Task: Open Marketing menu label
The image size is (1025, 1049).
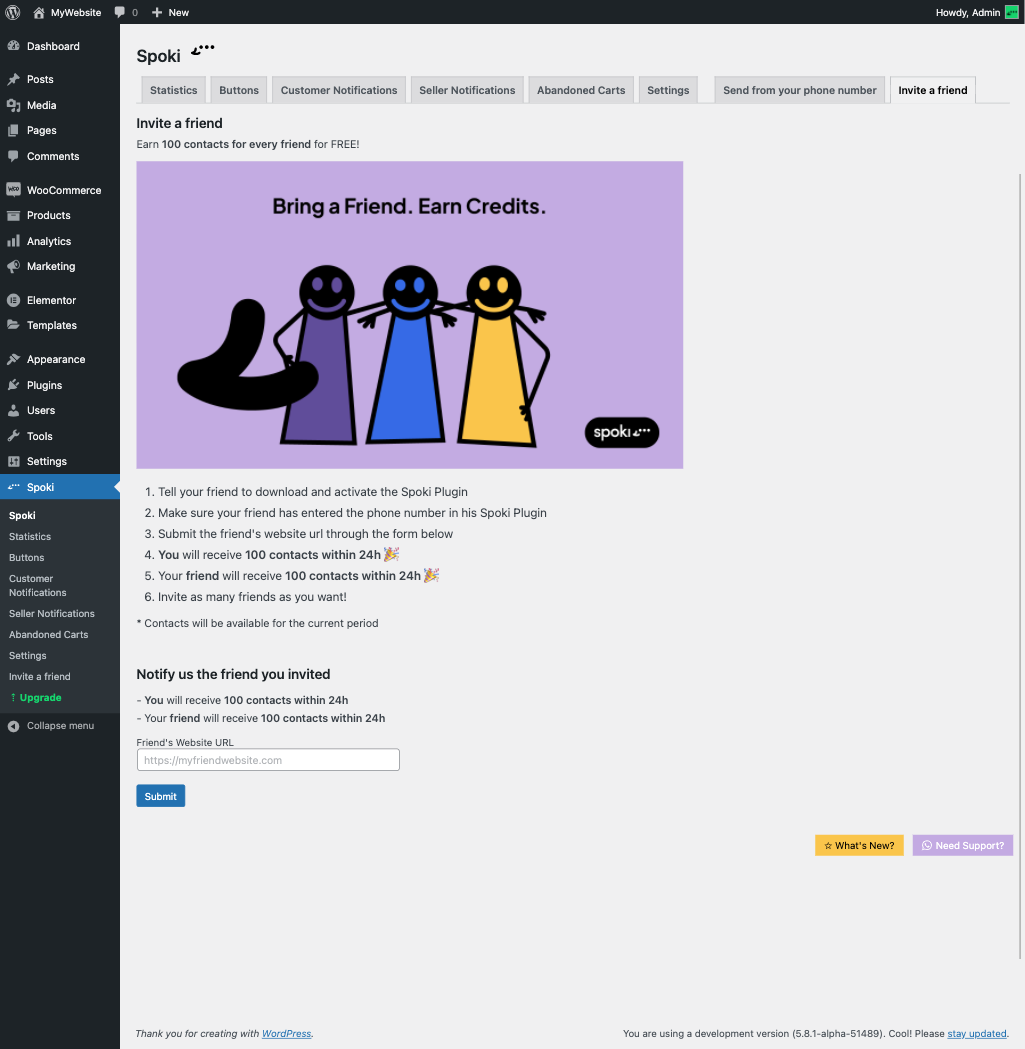Action: tap(51, 266)
